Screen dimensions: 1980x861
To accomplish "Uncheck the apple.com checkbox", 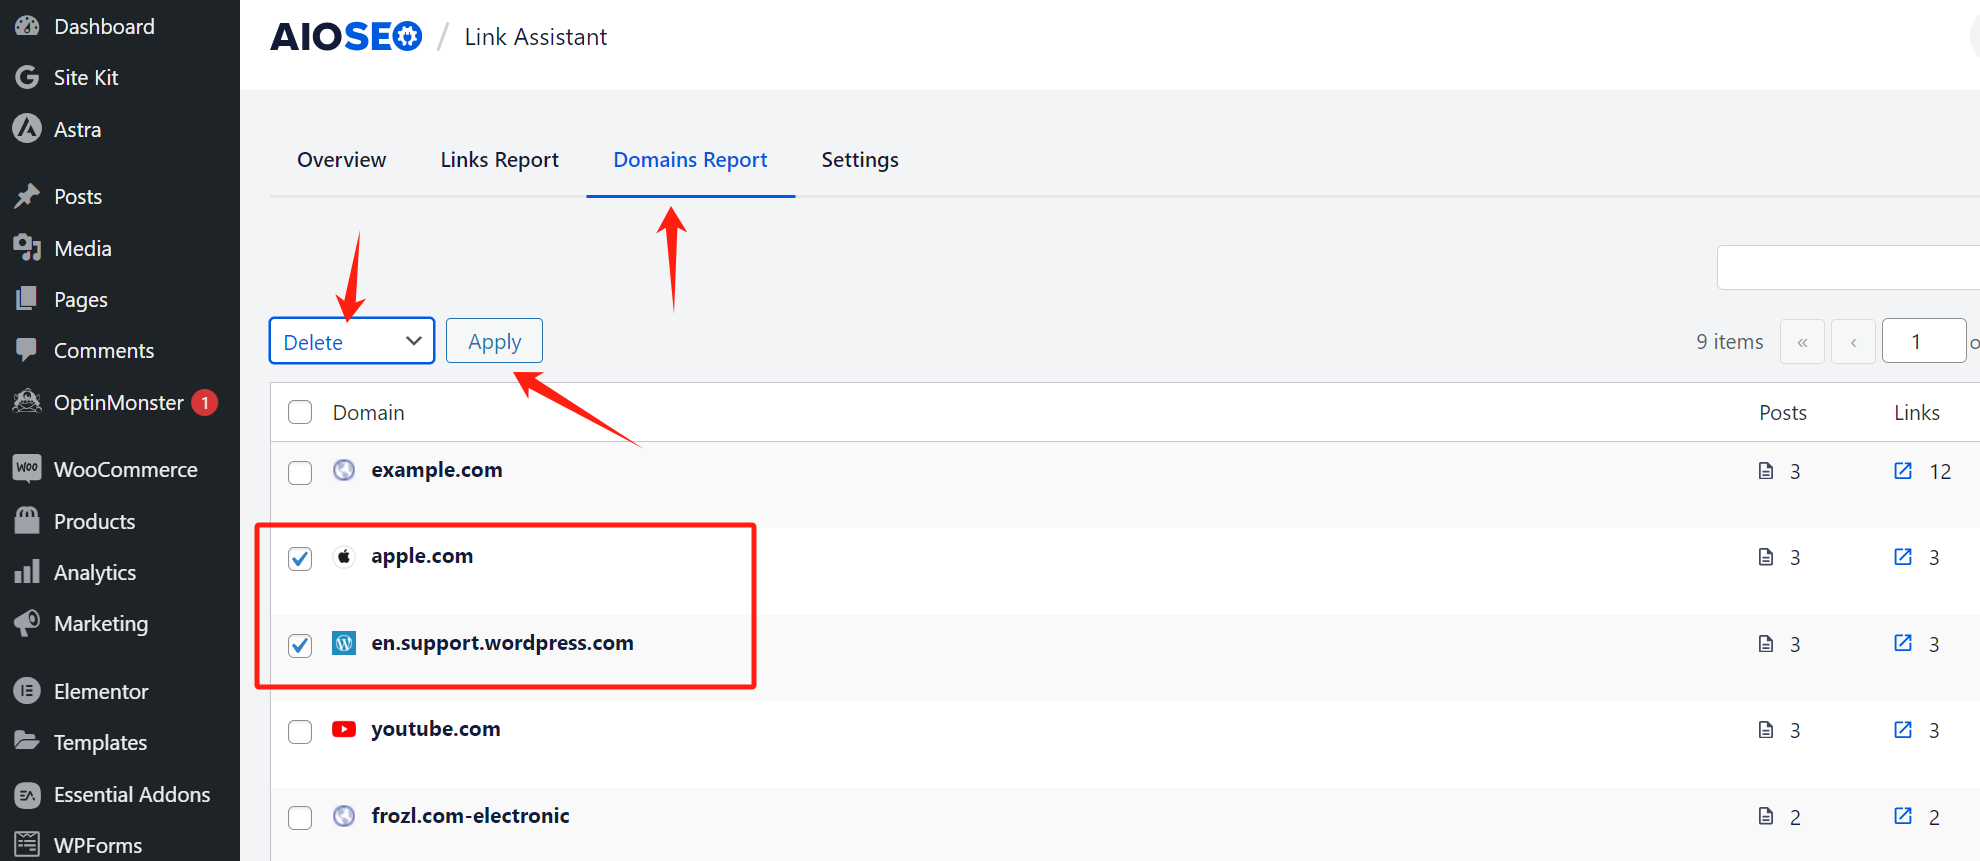I will [300, 558].
